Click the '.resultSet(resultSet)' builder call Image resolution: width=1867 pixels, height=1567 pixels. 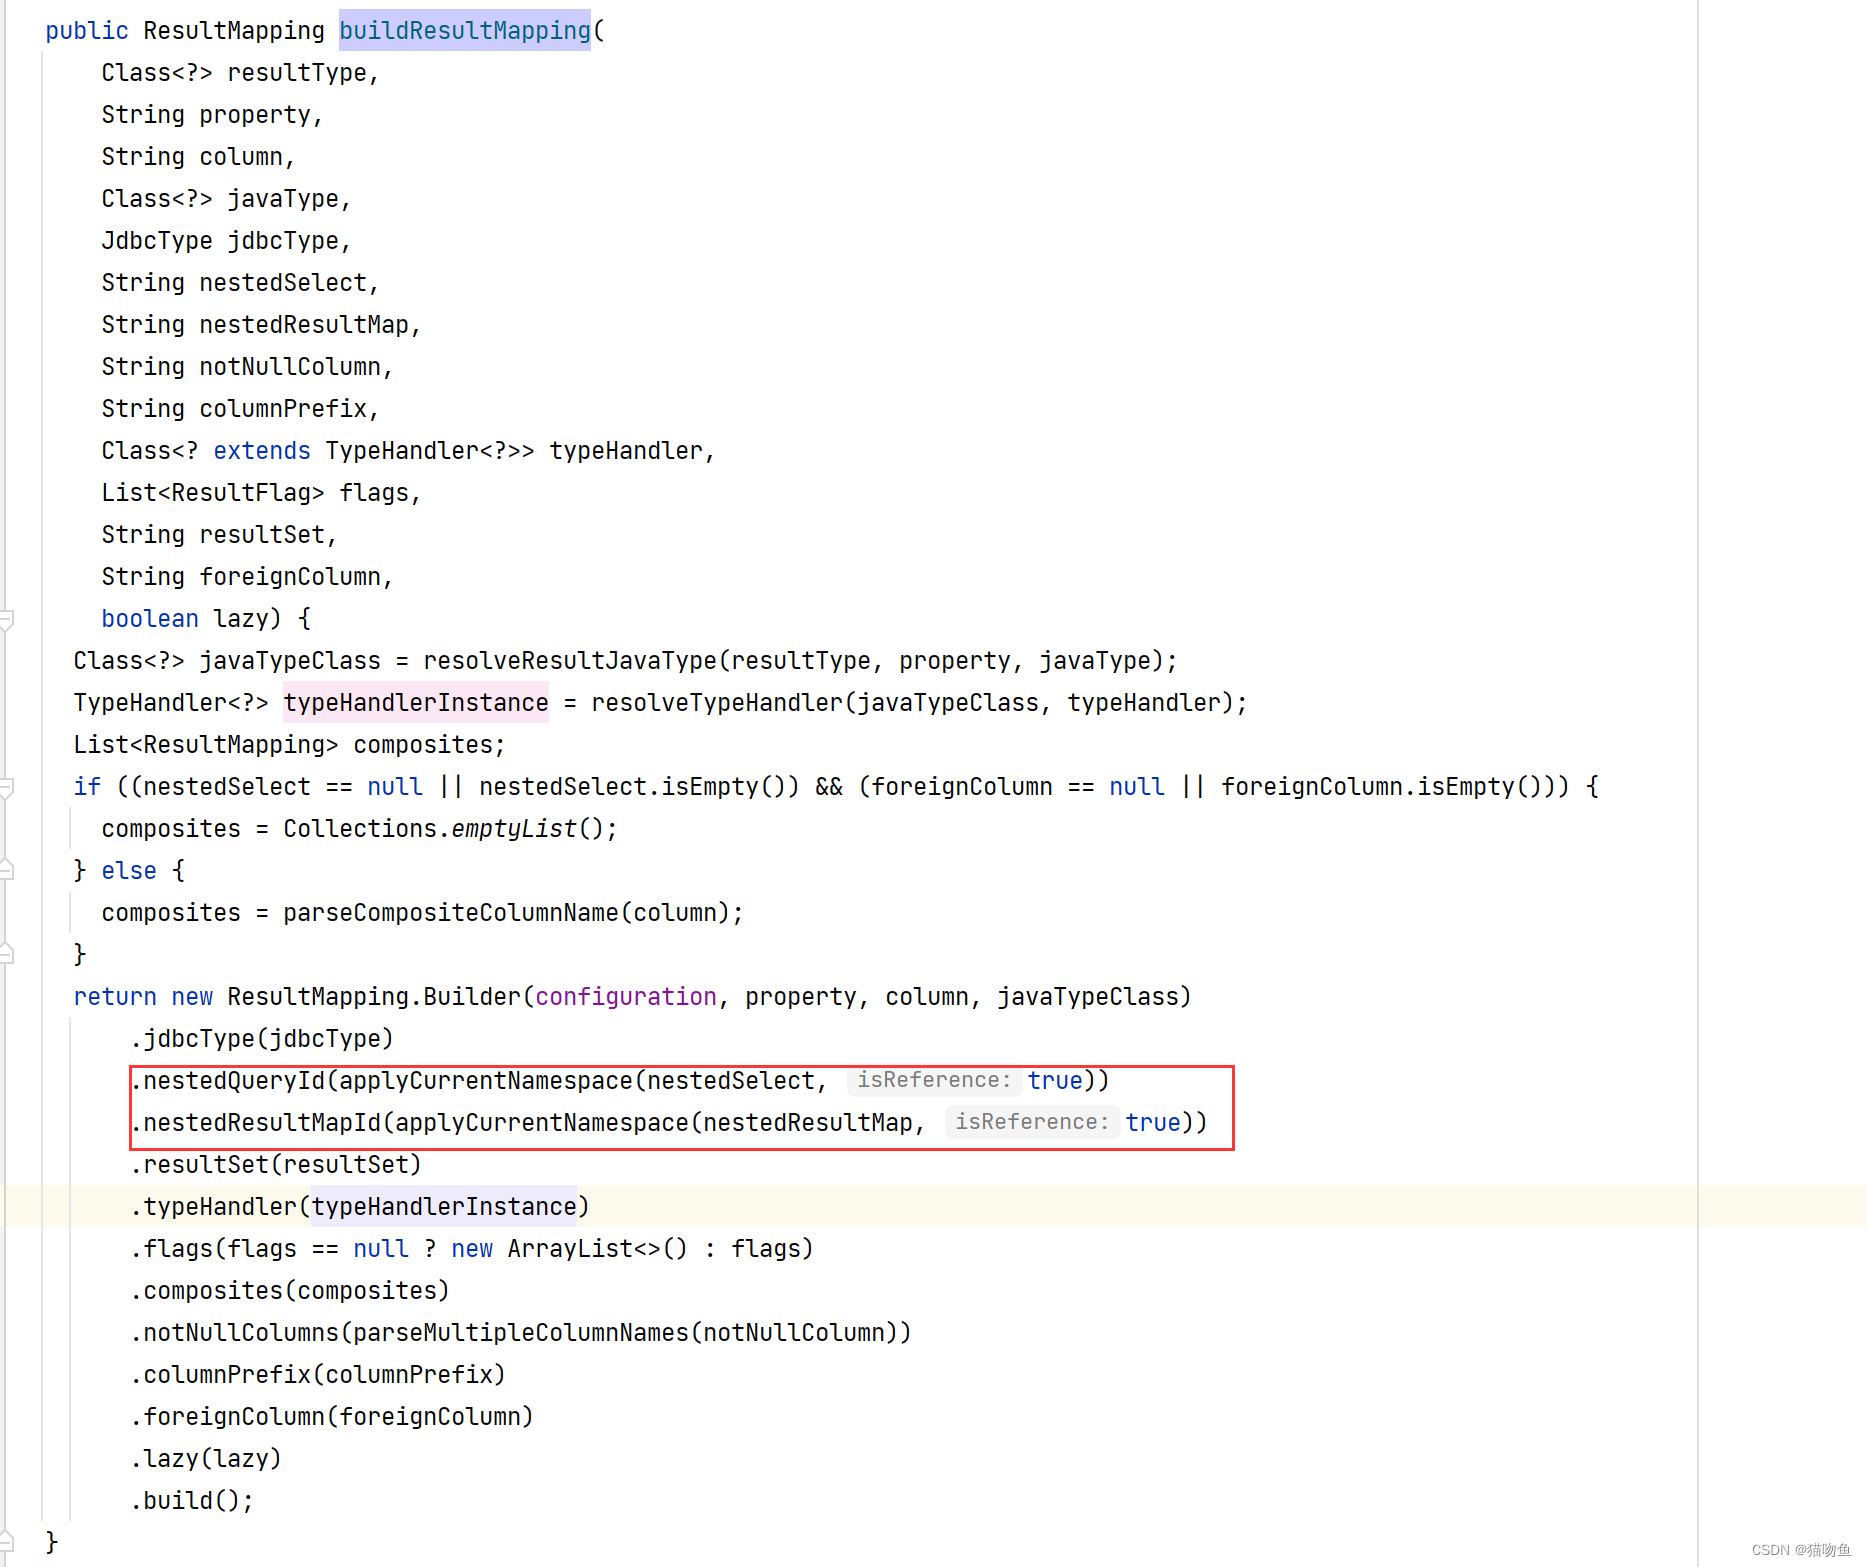[x=276, y=1165]
